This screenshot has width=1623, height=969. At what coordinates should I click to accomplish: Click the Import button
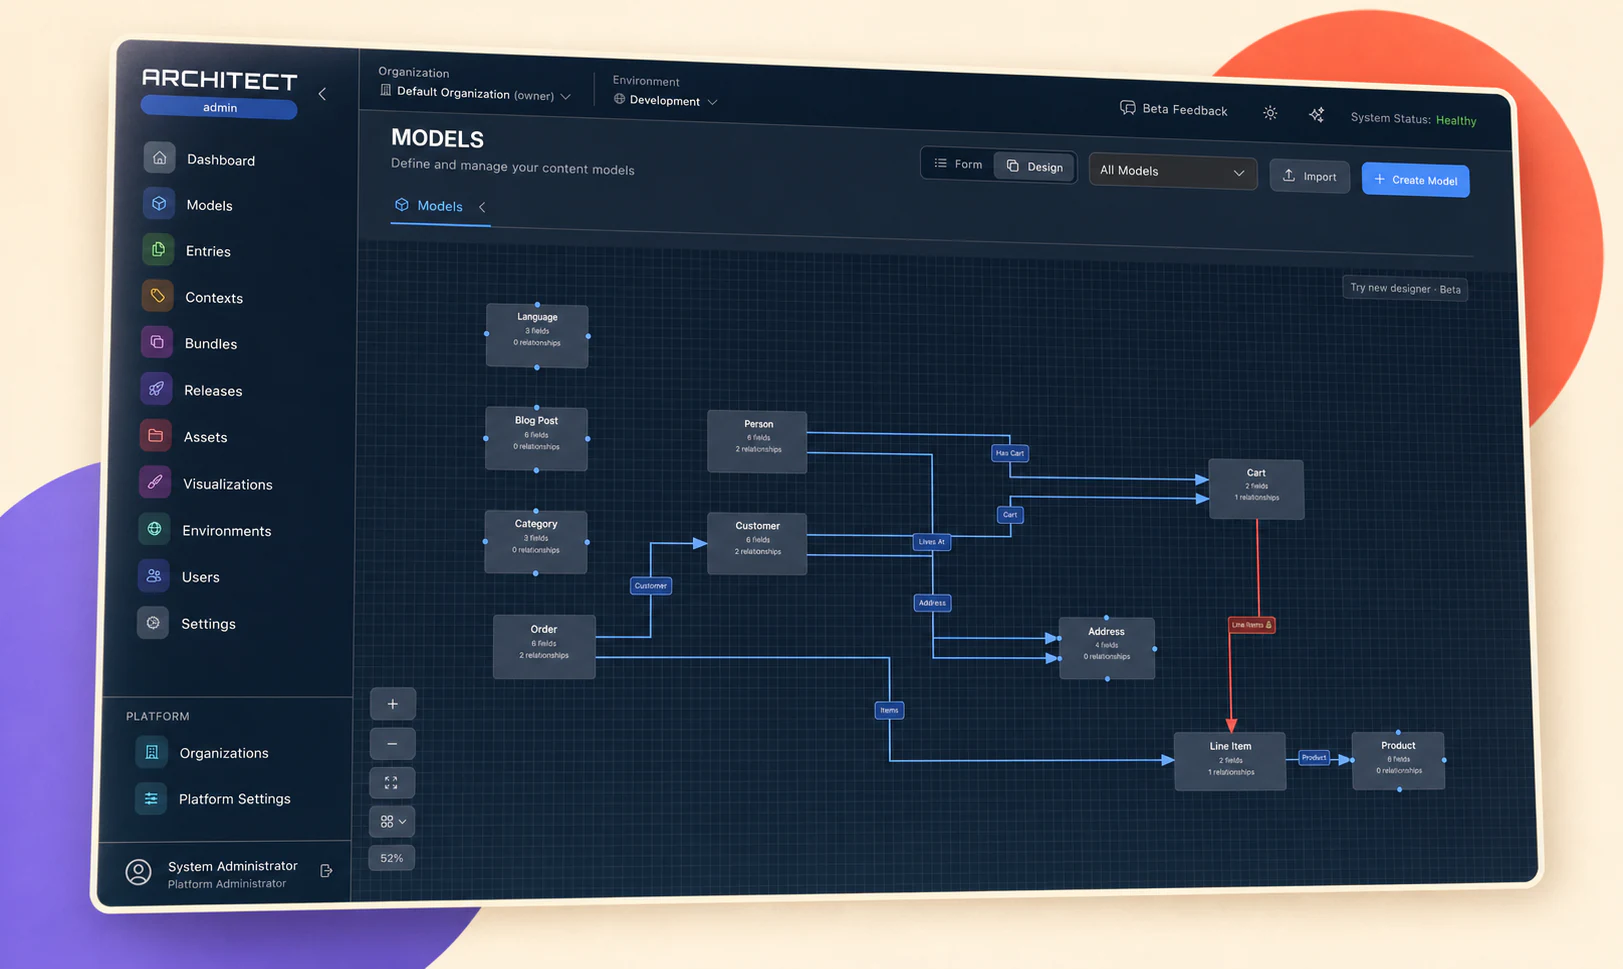1309,176
